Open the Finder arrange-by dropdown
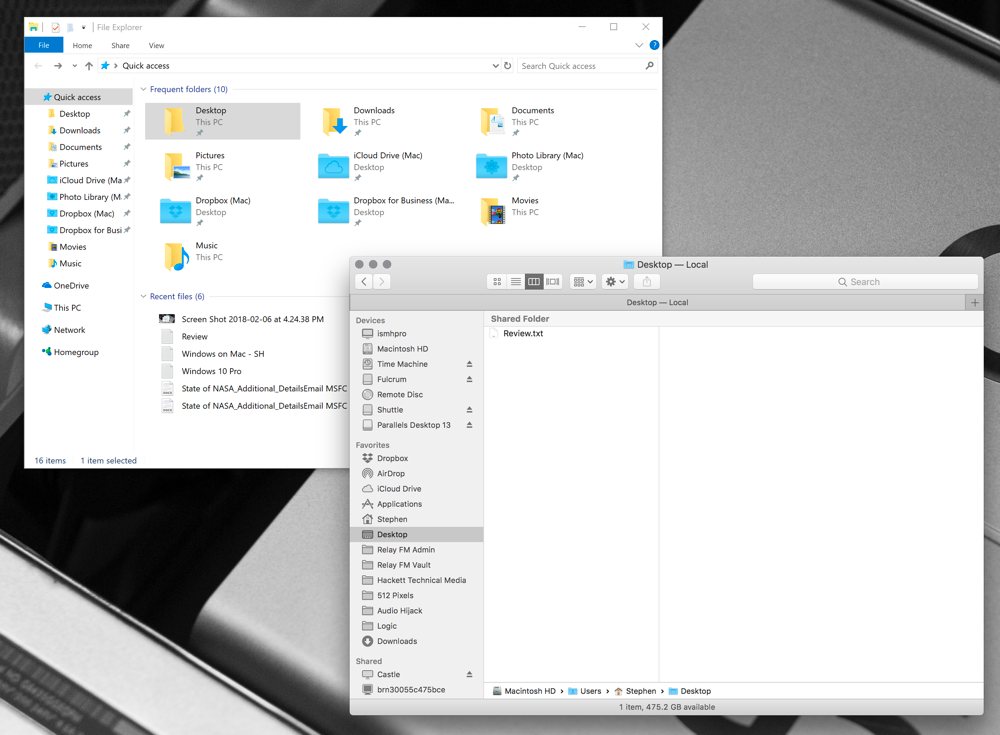 pos(582,282)
